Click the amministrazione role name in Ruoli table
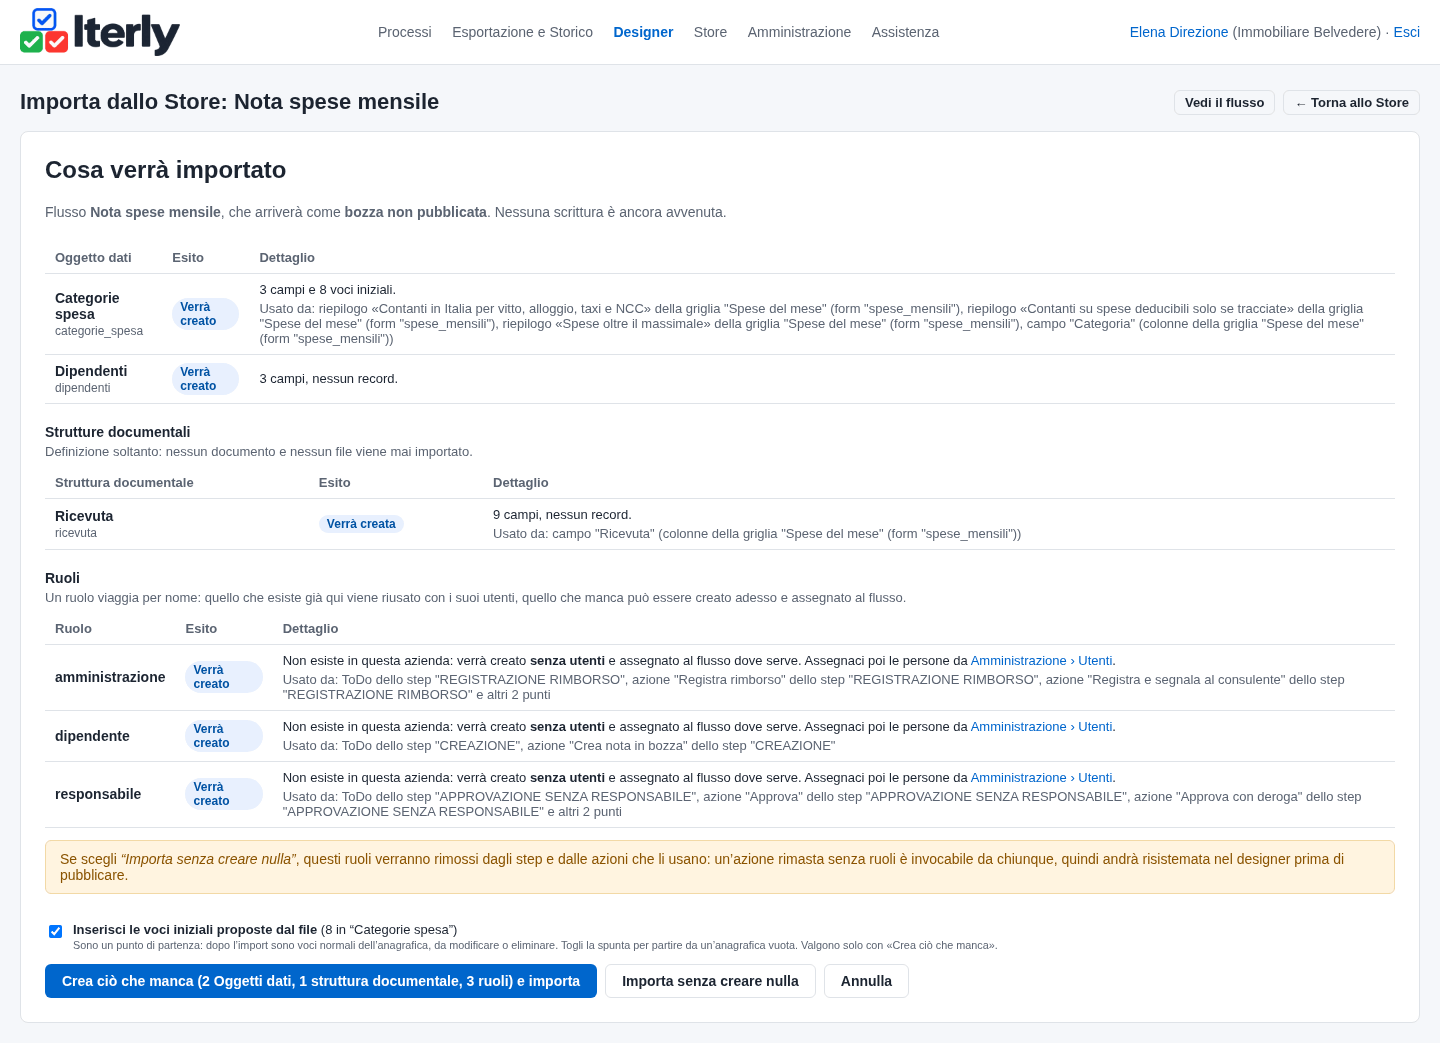 [110, 677]
